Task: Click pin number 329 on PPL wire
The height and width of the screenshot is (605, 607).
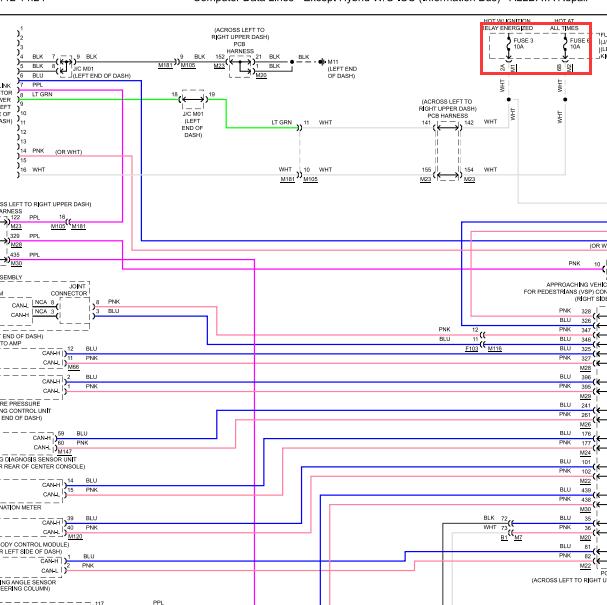Action: (15, 236)
